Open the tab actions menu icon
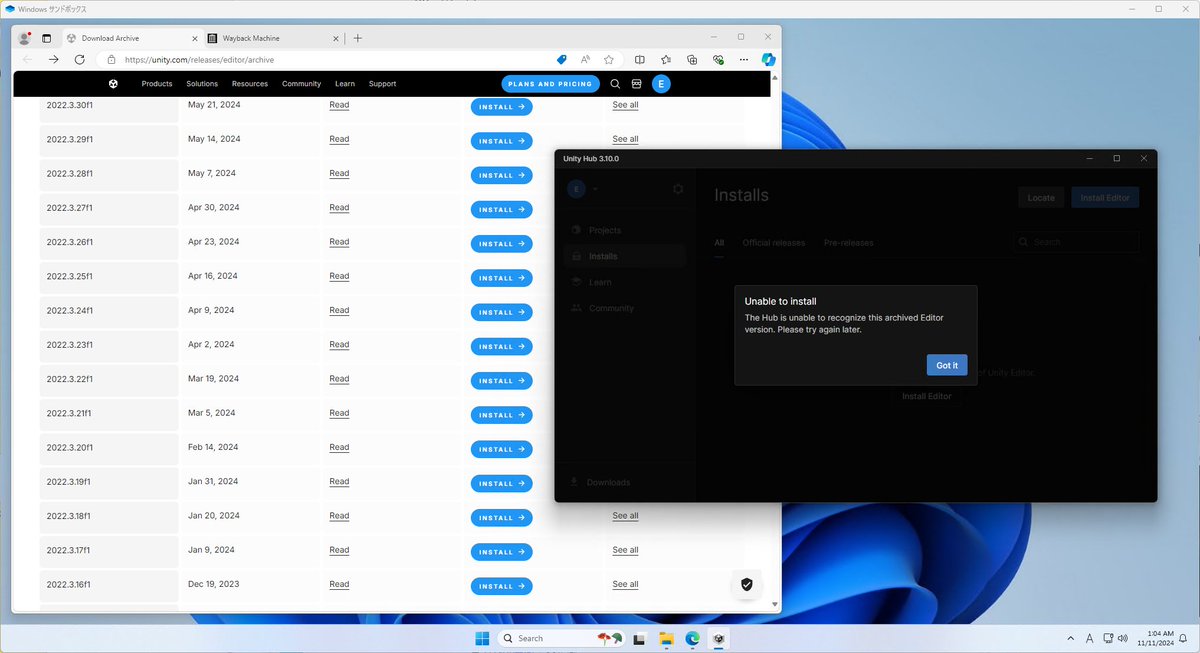 point(46,38)
